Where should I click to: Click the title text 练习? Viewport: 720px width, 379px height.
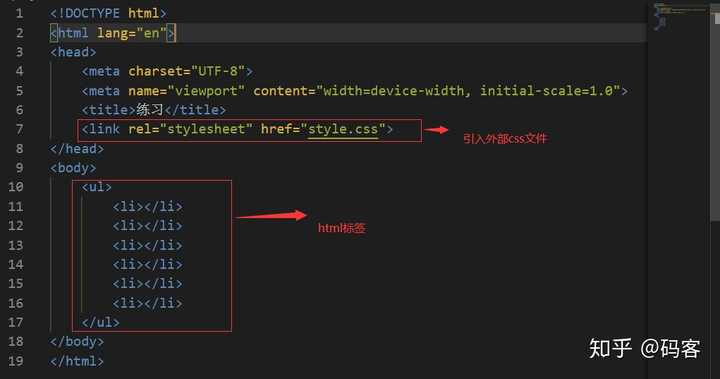tap(150, 110)
